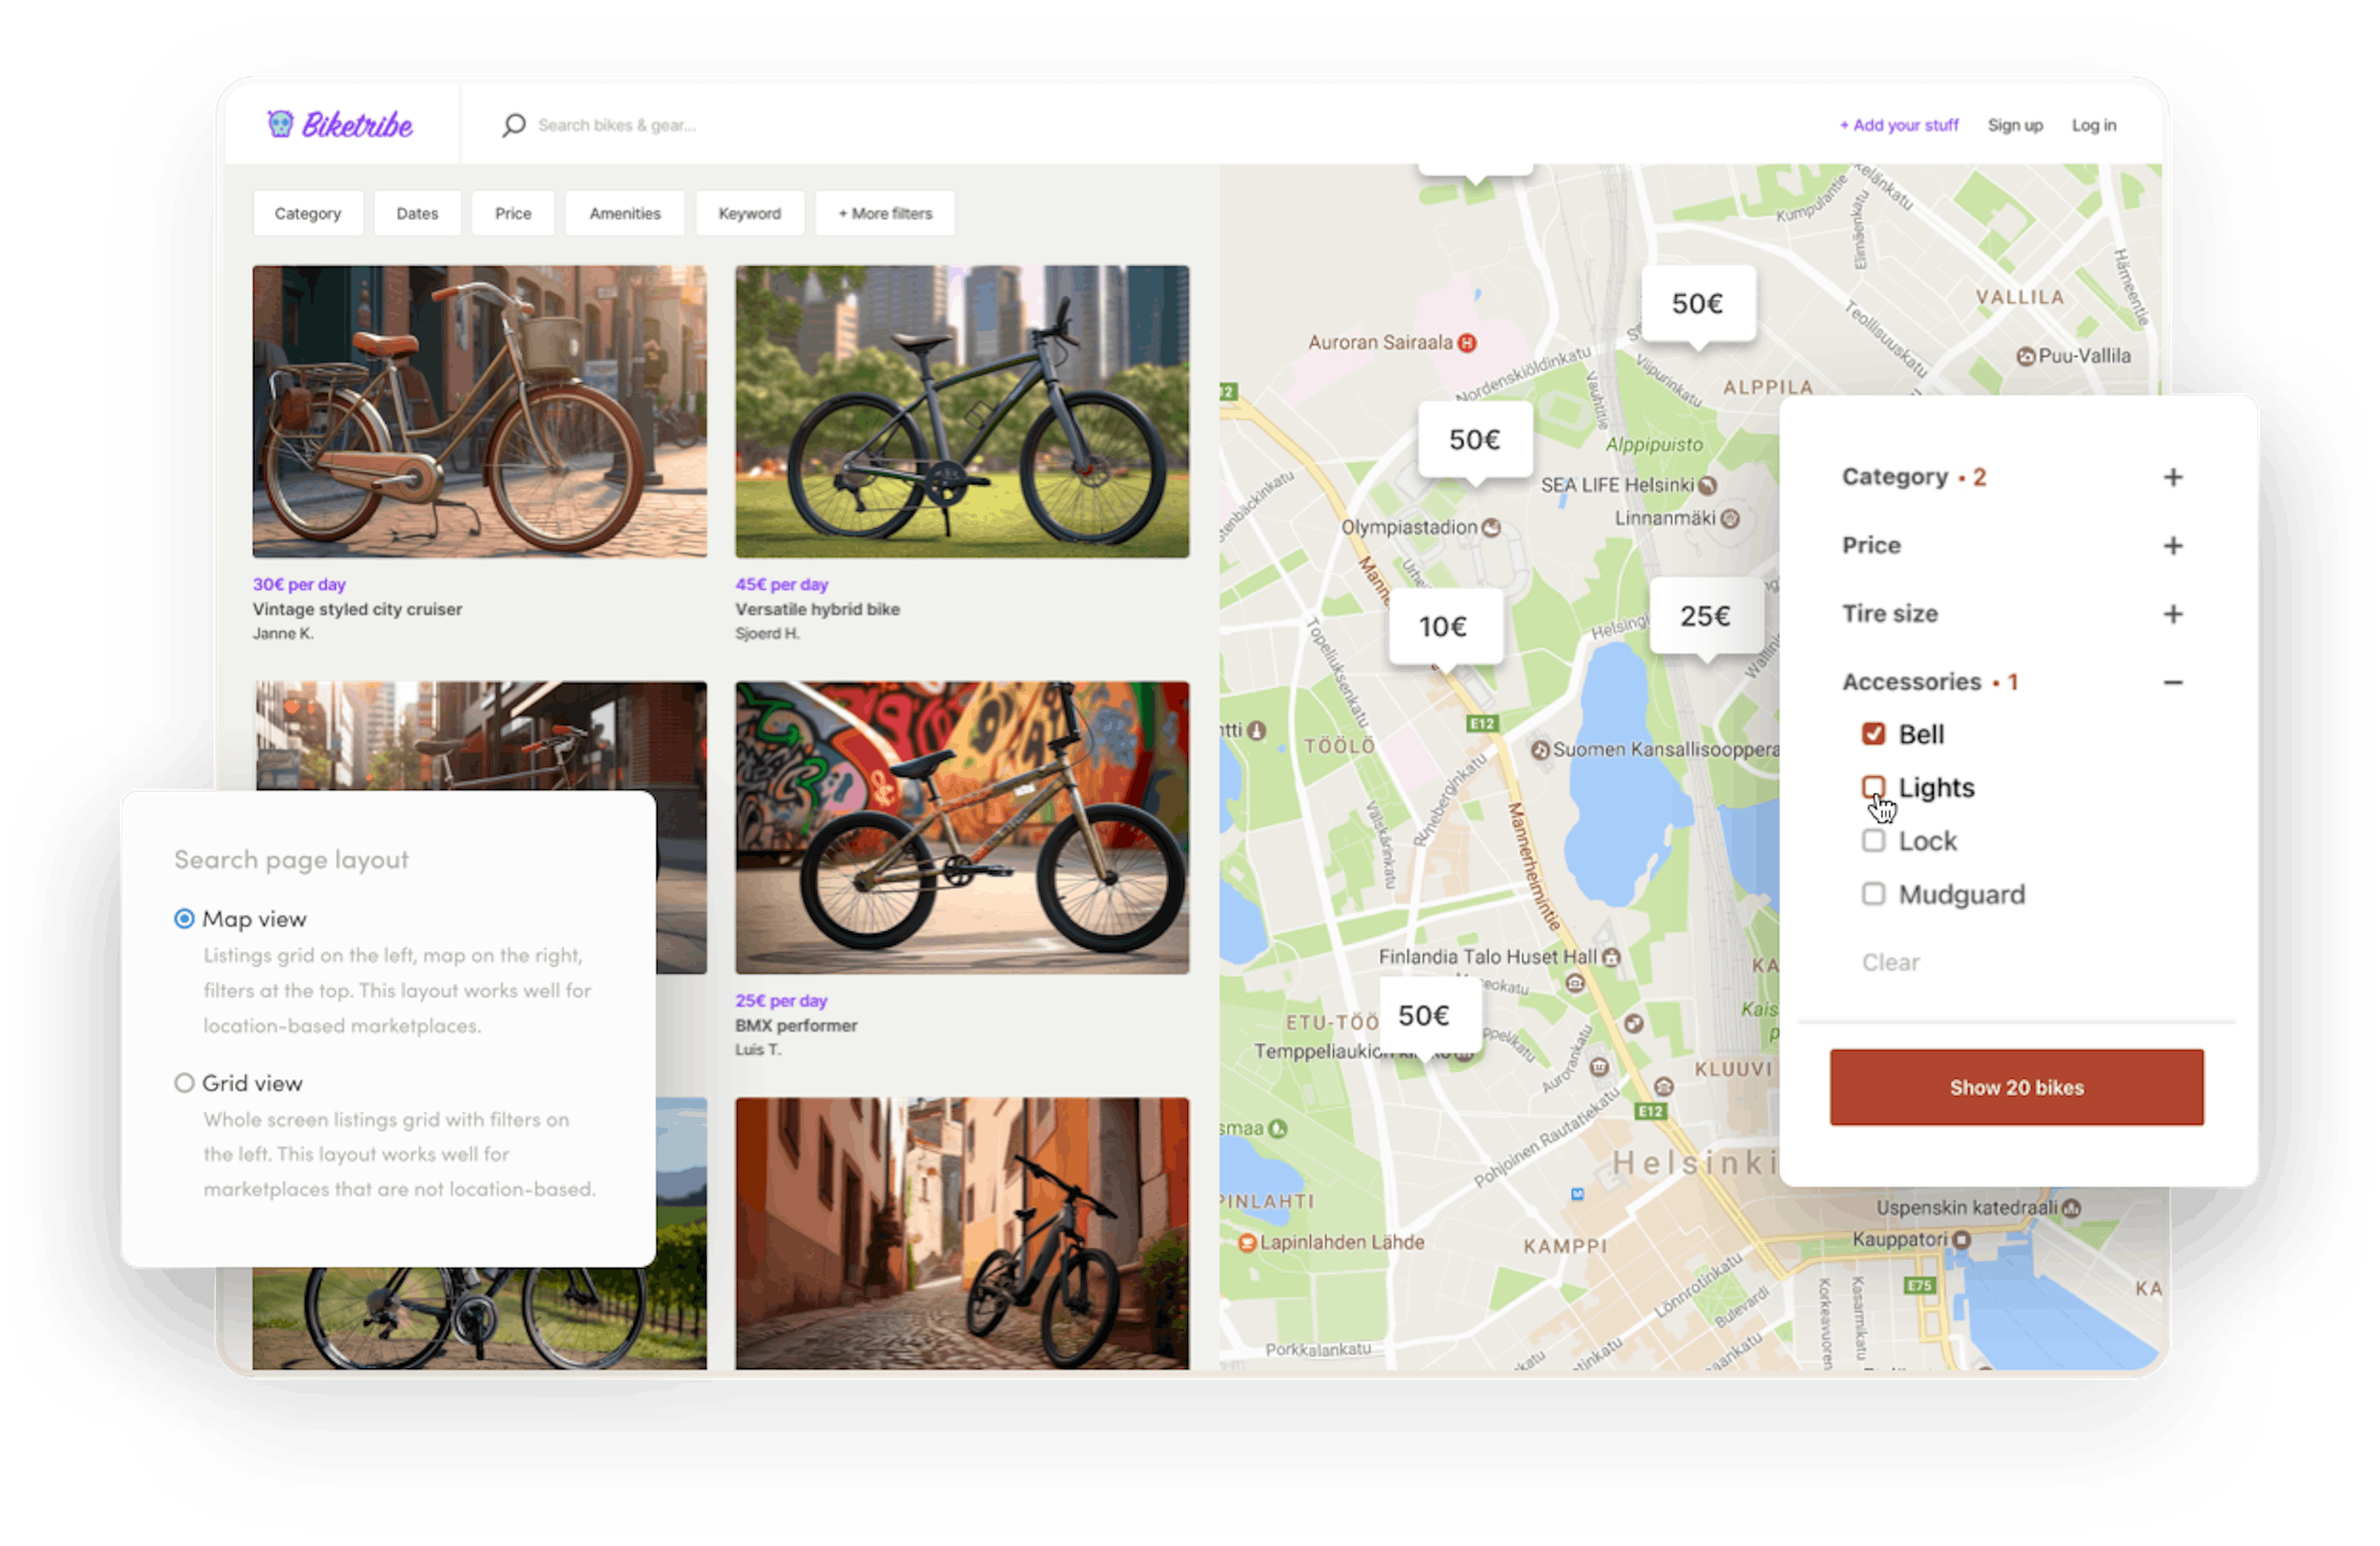Open the More filters menu
2380x1546 pixels.
click(x=884, y=212)
